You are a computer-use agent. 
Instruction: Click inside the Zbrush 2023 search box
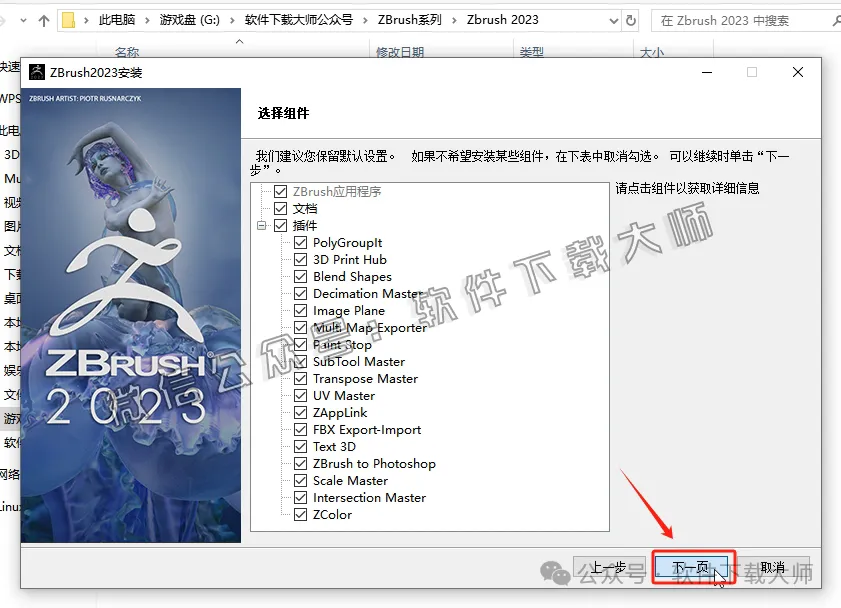point(745,19)
